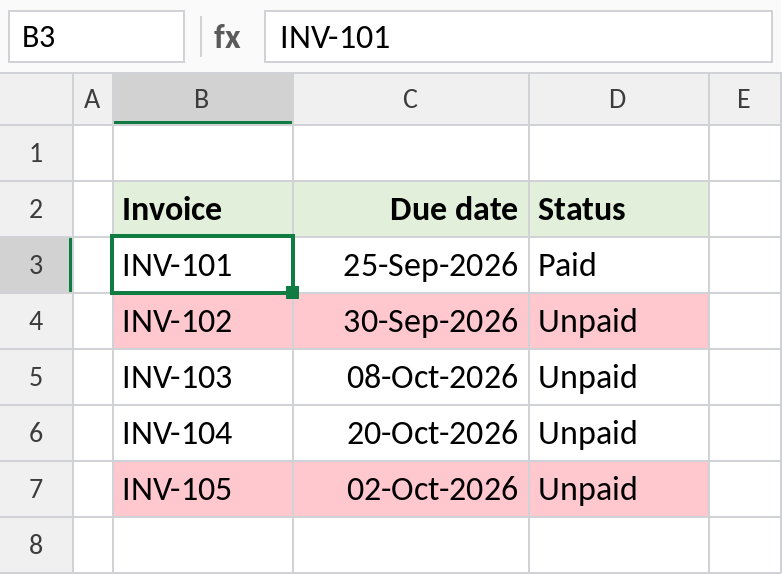Select column A header

tap(93, 99)
